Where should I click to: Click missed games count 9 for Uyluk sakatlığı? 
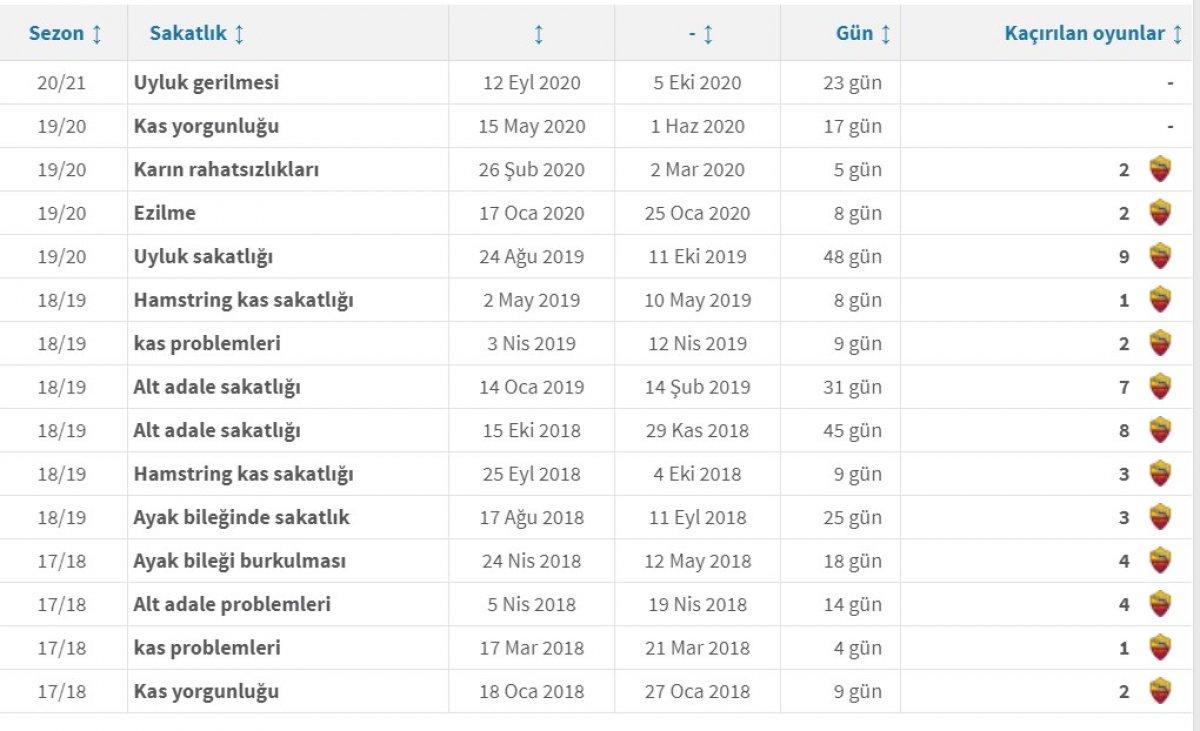(x=1124, y=257)
